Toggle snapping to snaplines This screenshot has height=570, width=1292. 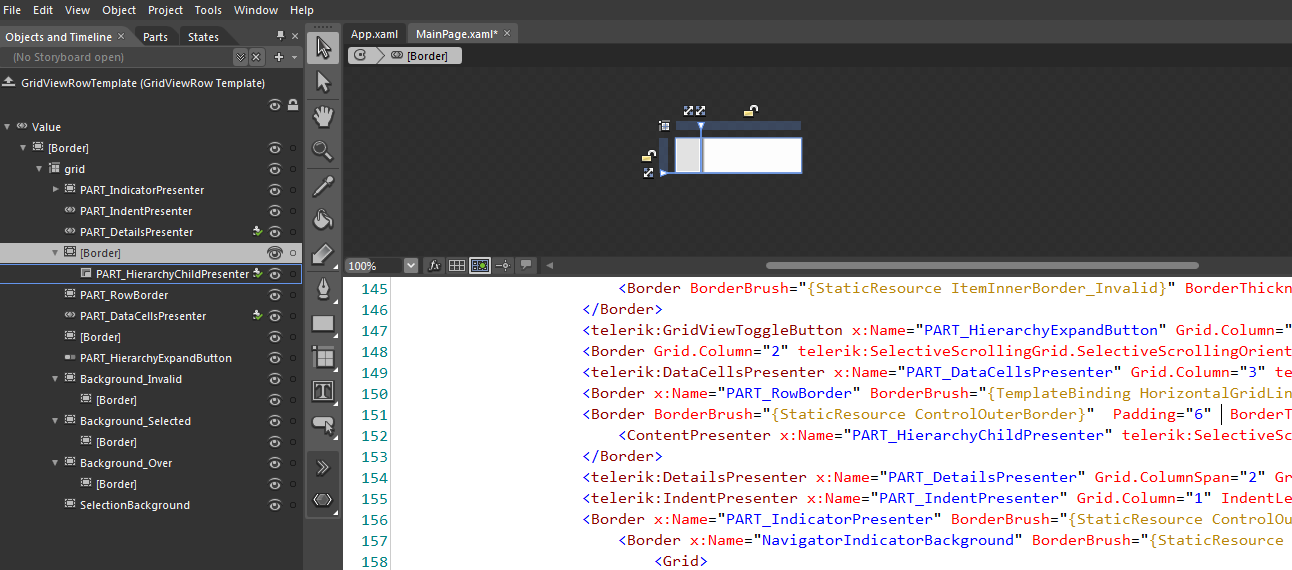click(503, 265)
